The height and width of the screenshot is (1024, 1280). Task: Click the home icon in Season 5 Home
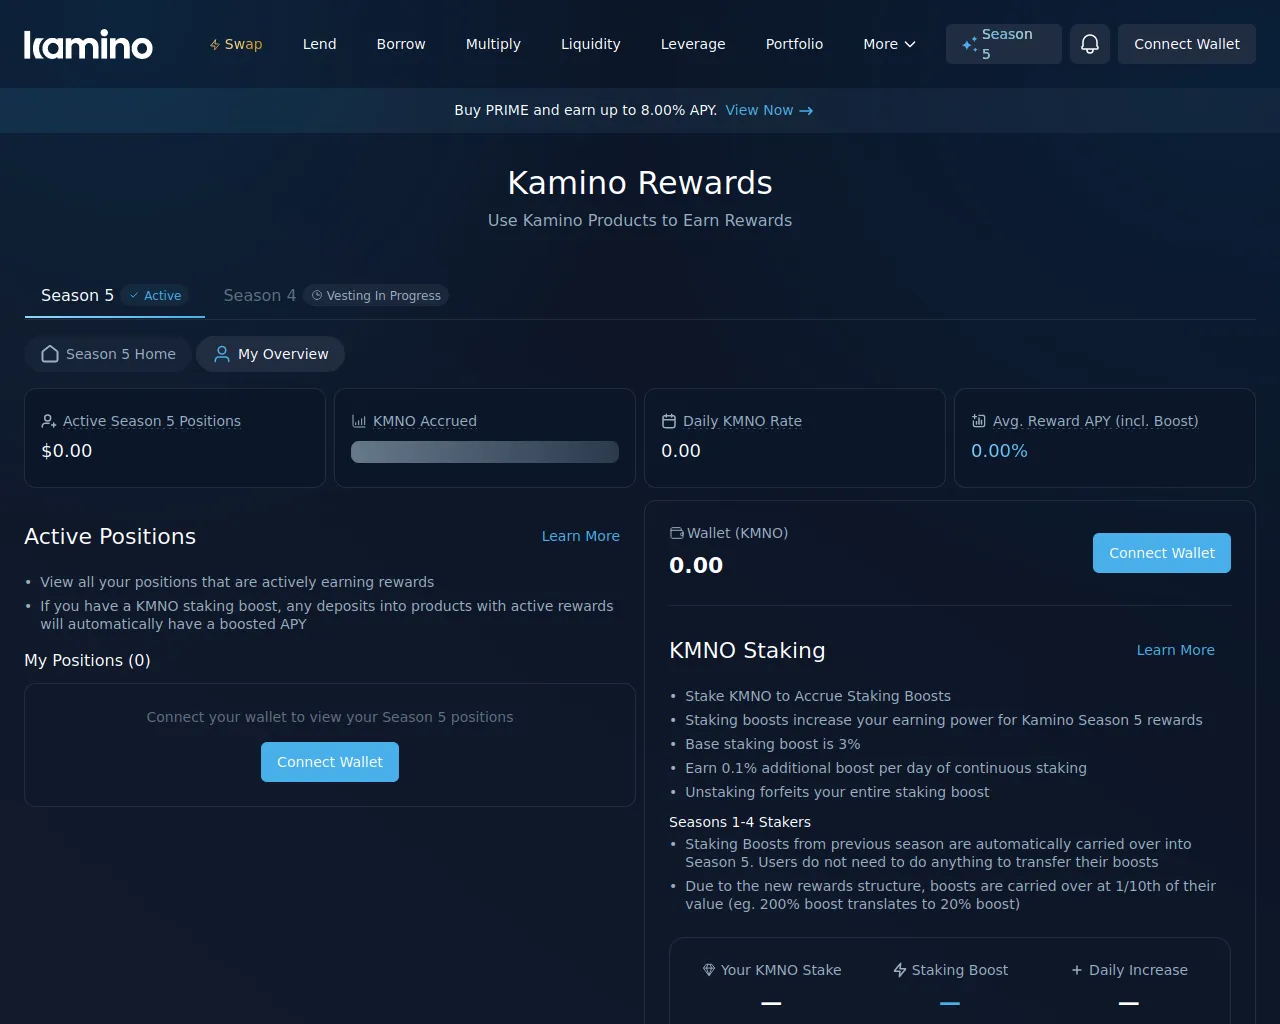tap(50, 354)
